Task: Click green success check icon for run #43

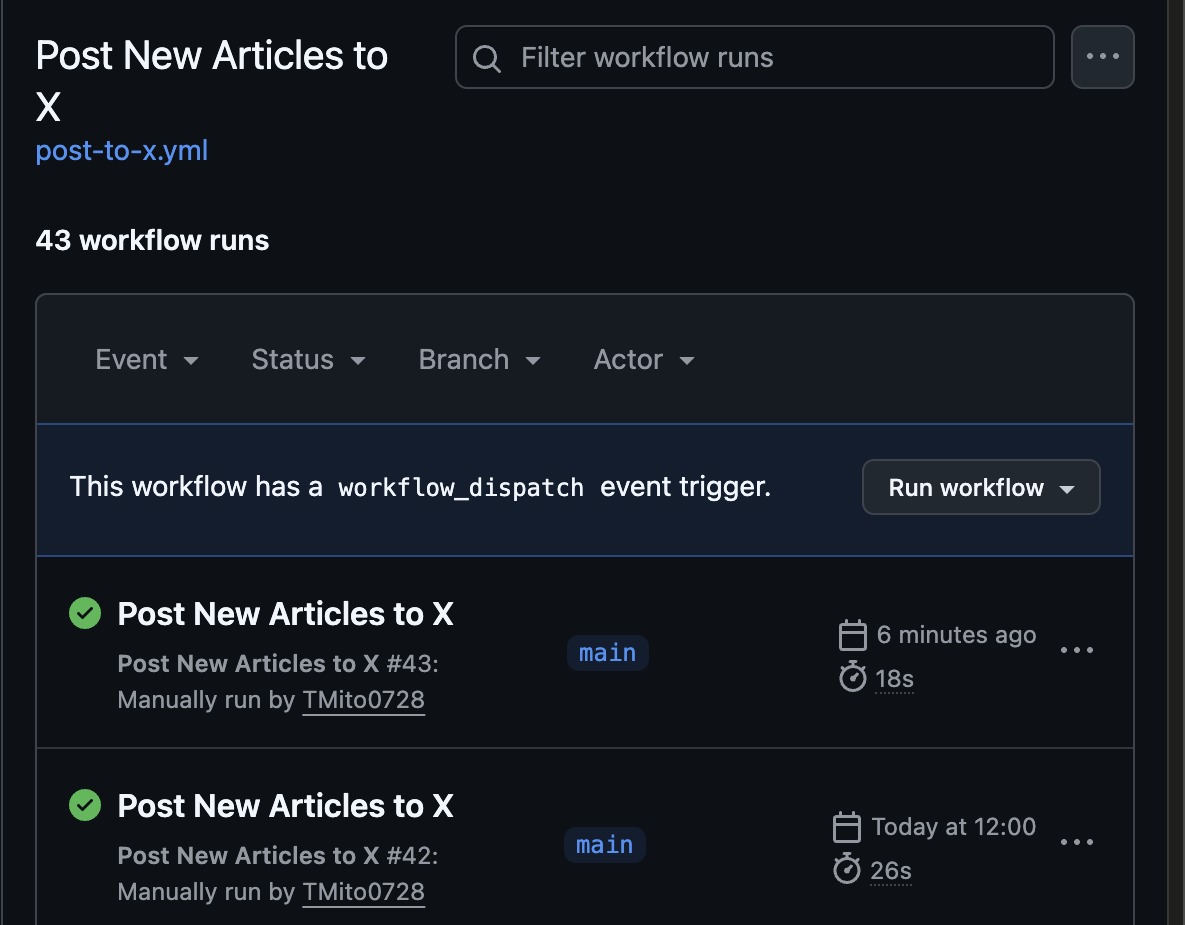Action: tap(85, 613)
